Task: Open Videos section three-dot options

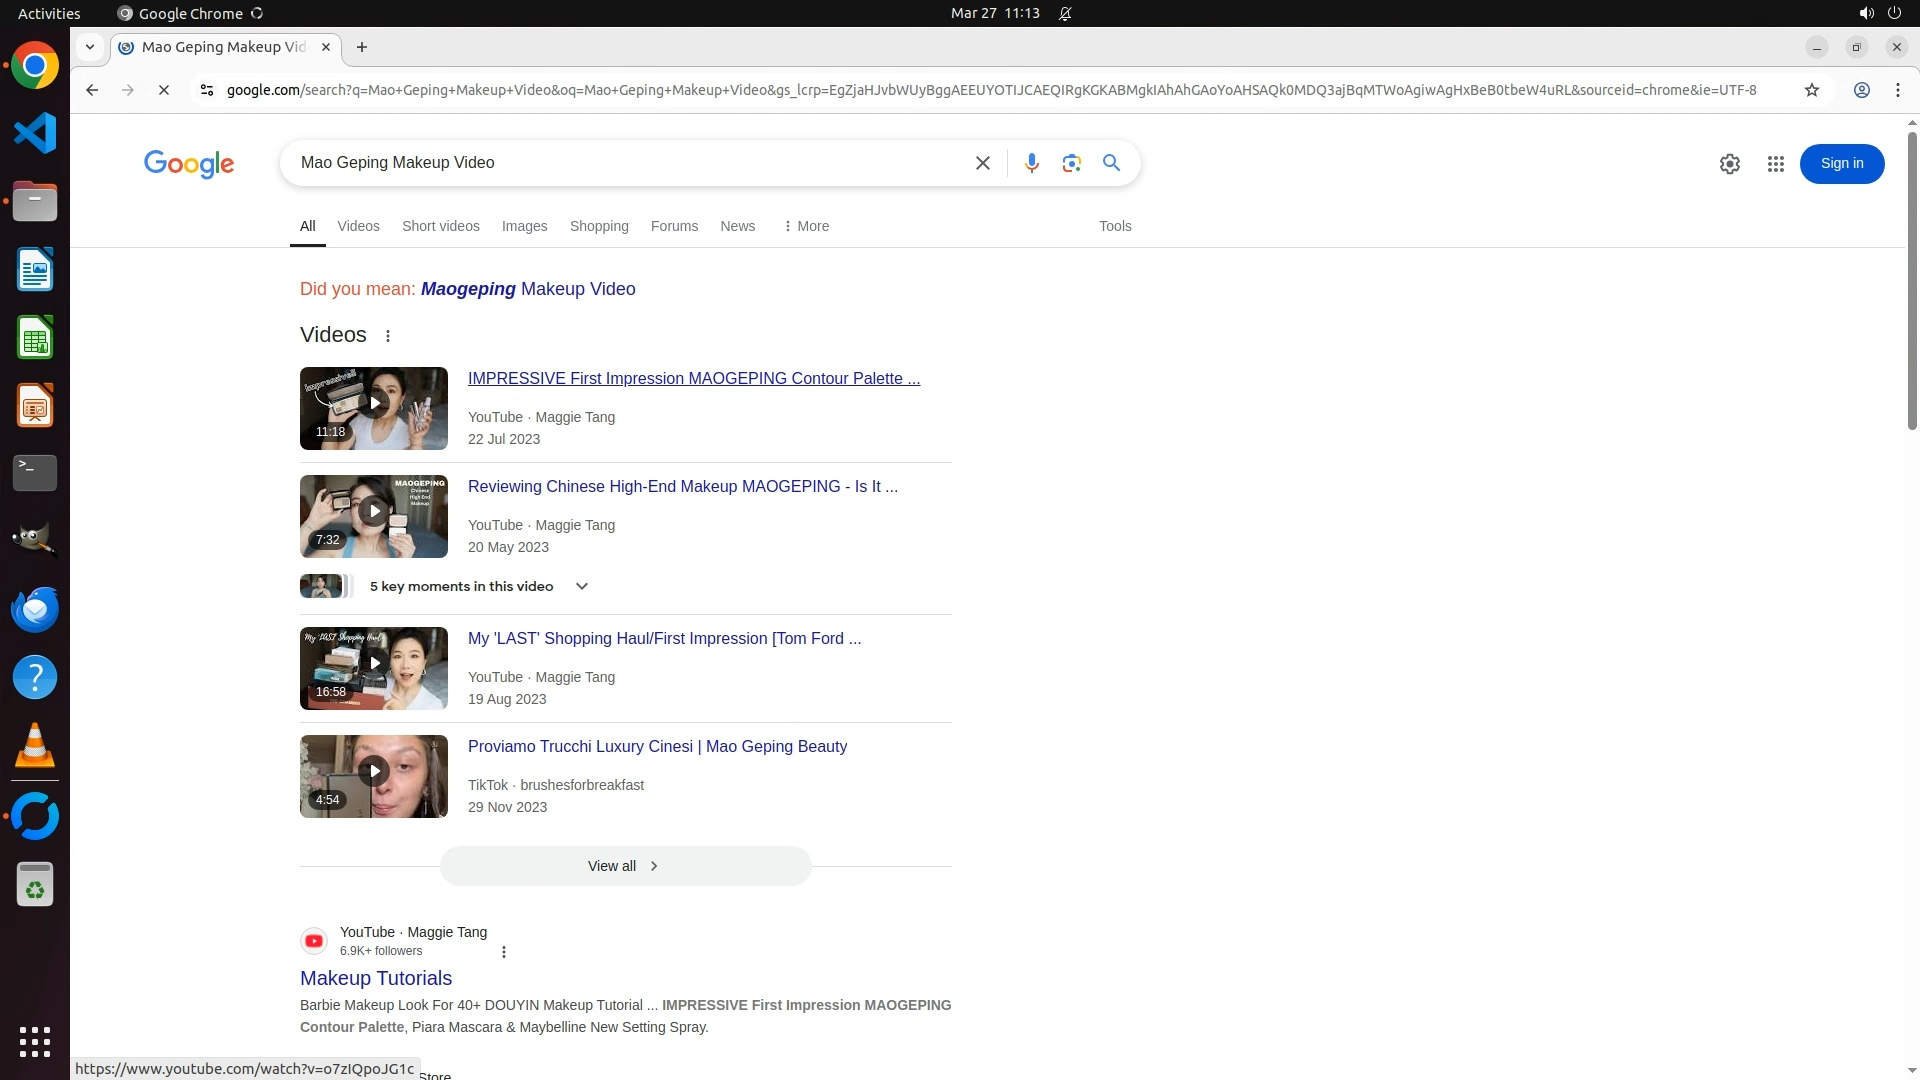Action: coord(388,336)
